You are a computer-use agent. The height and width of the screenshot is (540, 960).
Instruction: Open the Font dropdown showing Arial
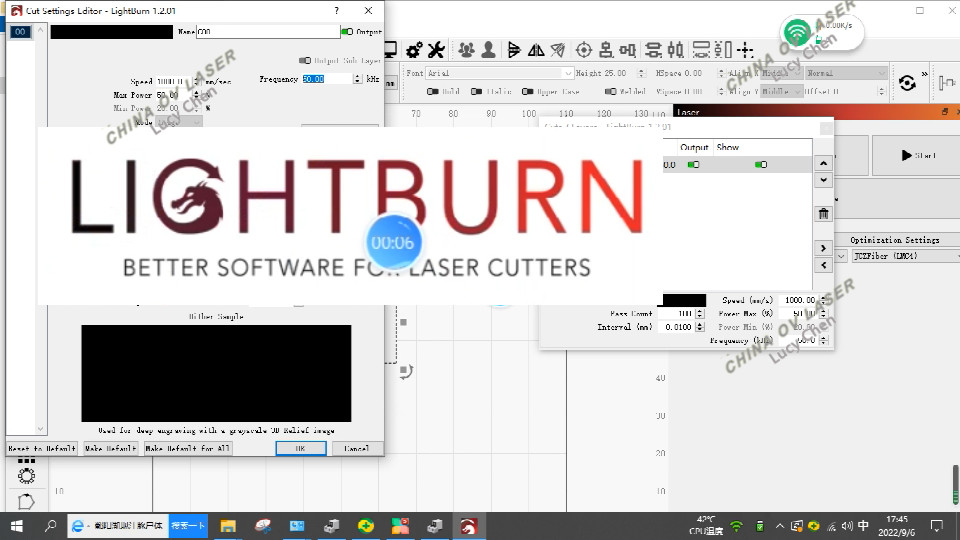pos(499,73)
